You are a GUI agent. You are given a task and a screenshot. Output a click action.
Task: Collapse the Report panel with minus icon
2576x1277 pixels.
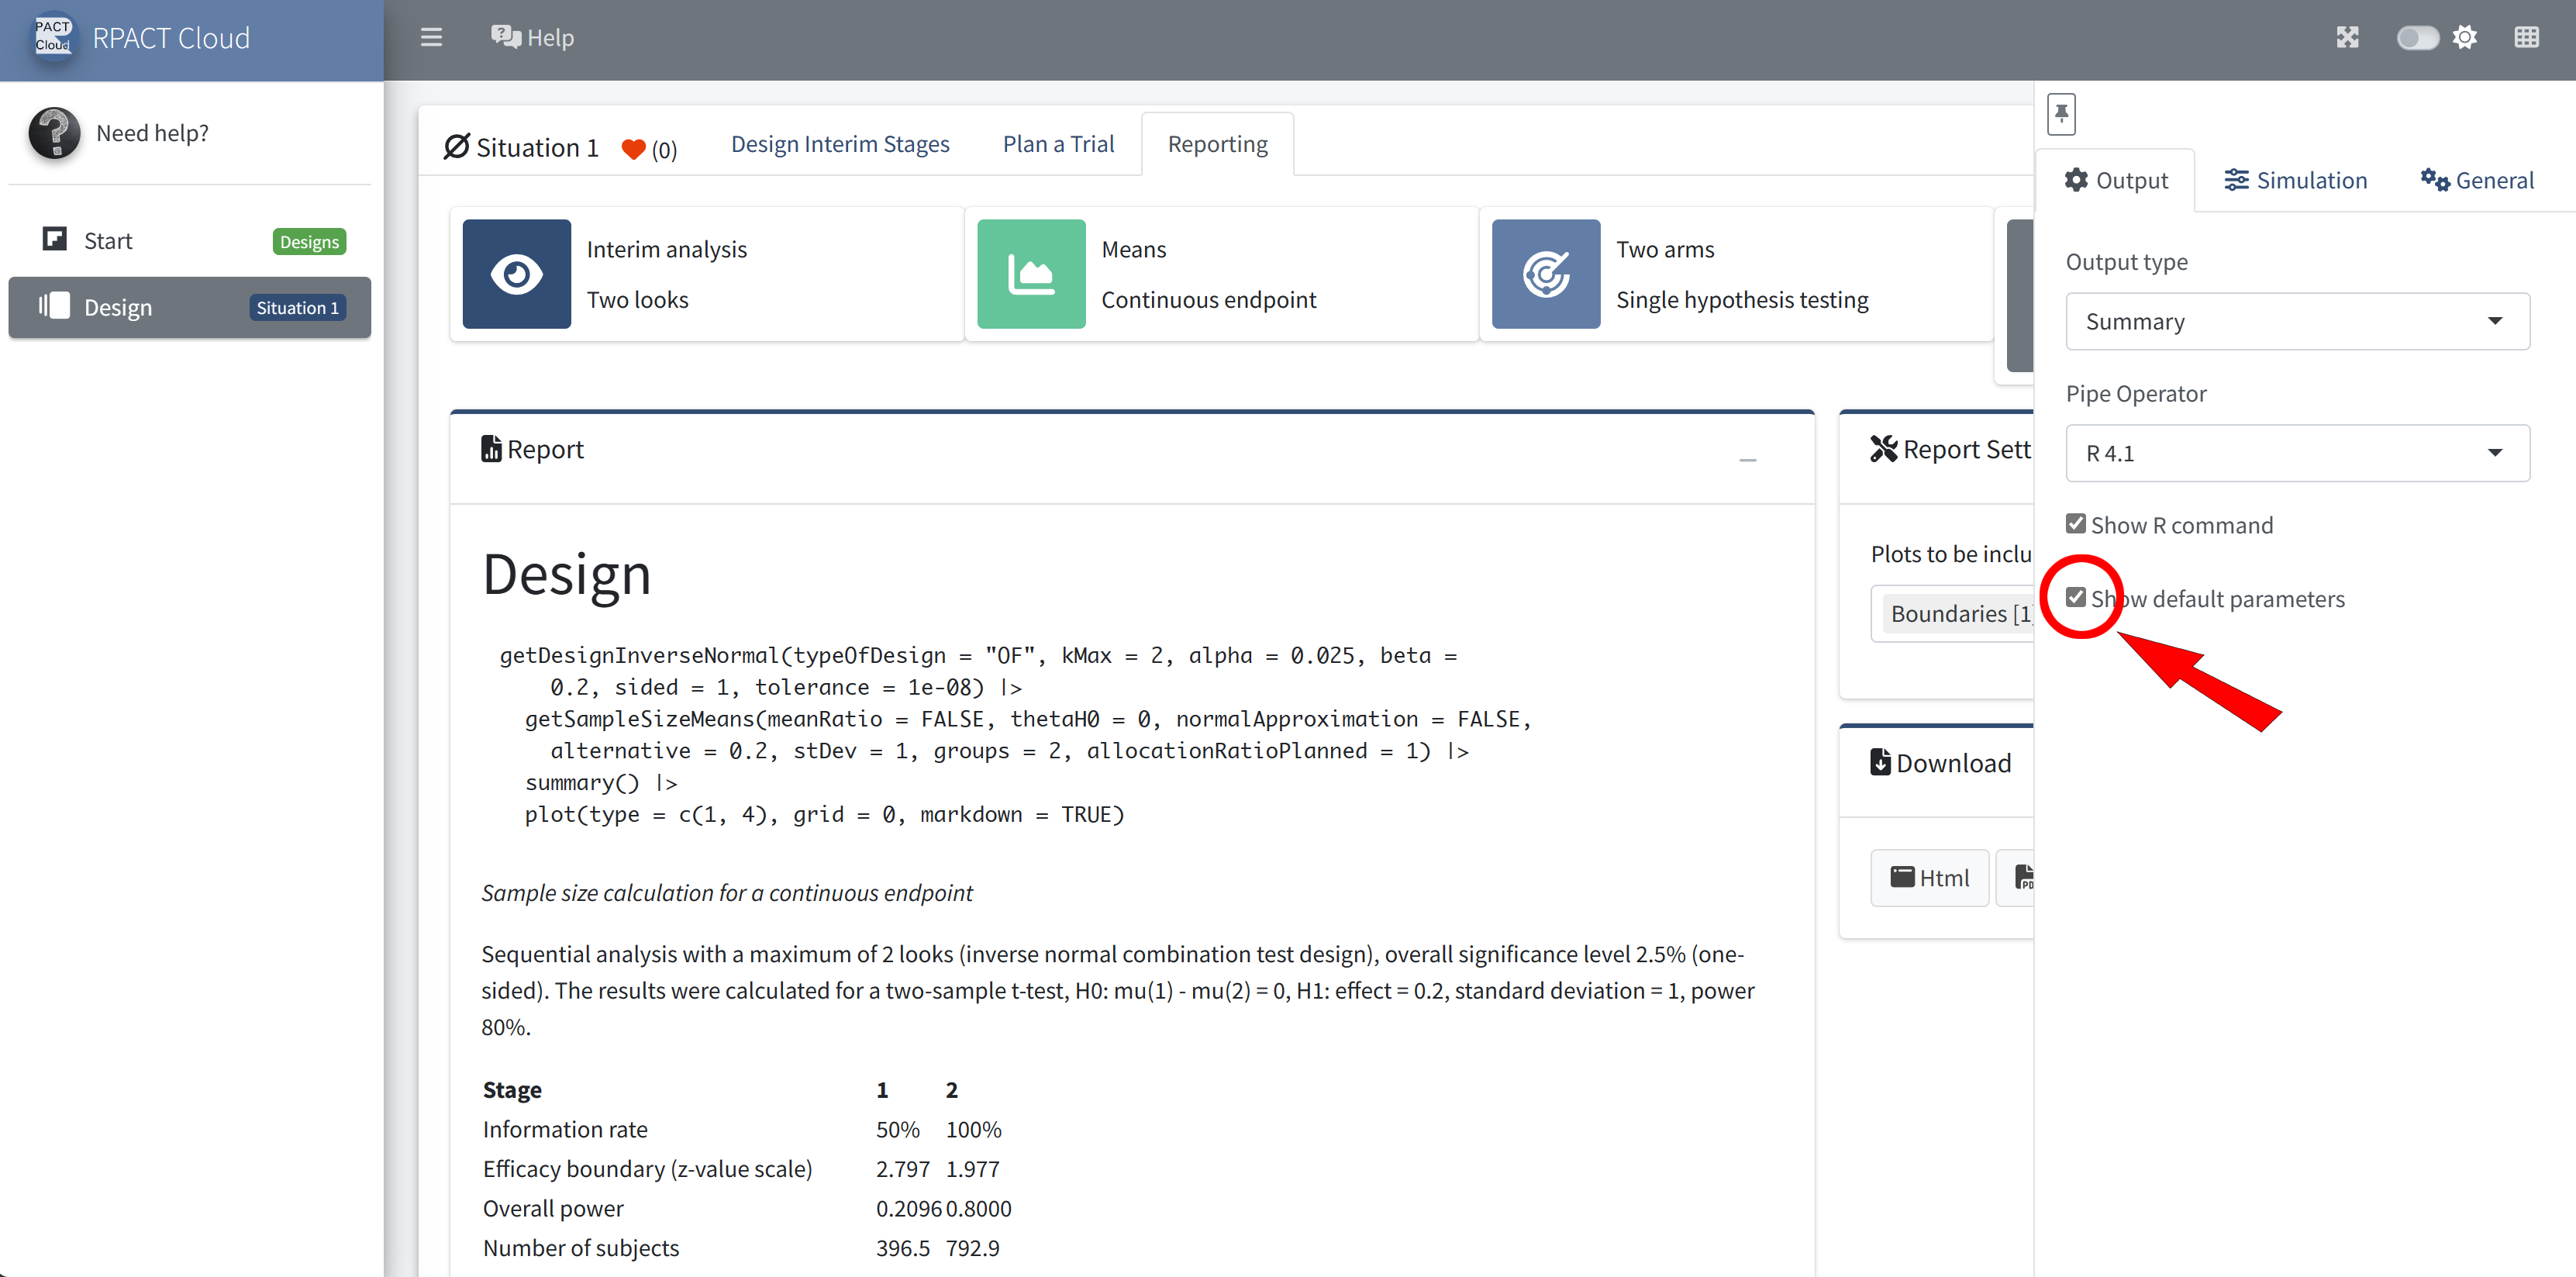pyautogui.click(x=1747, y=459)
